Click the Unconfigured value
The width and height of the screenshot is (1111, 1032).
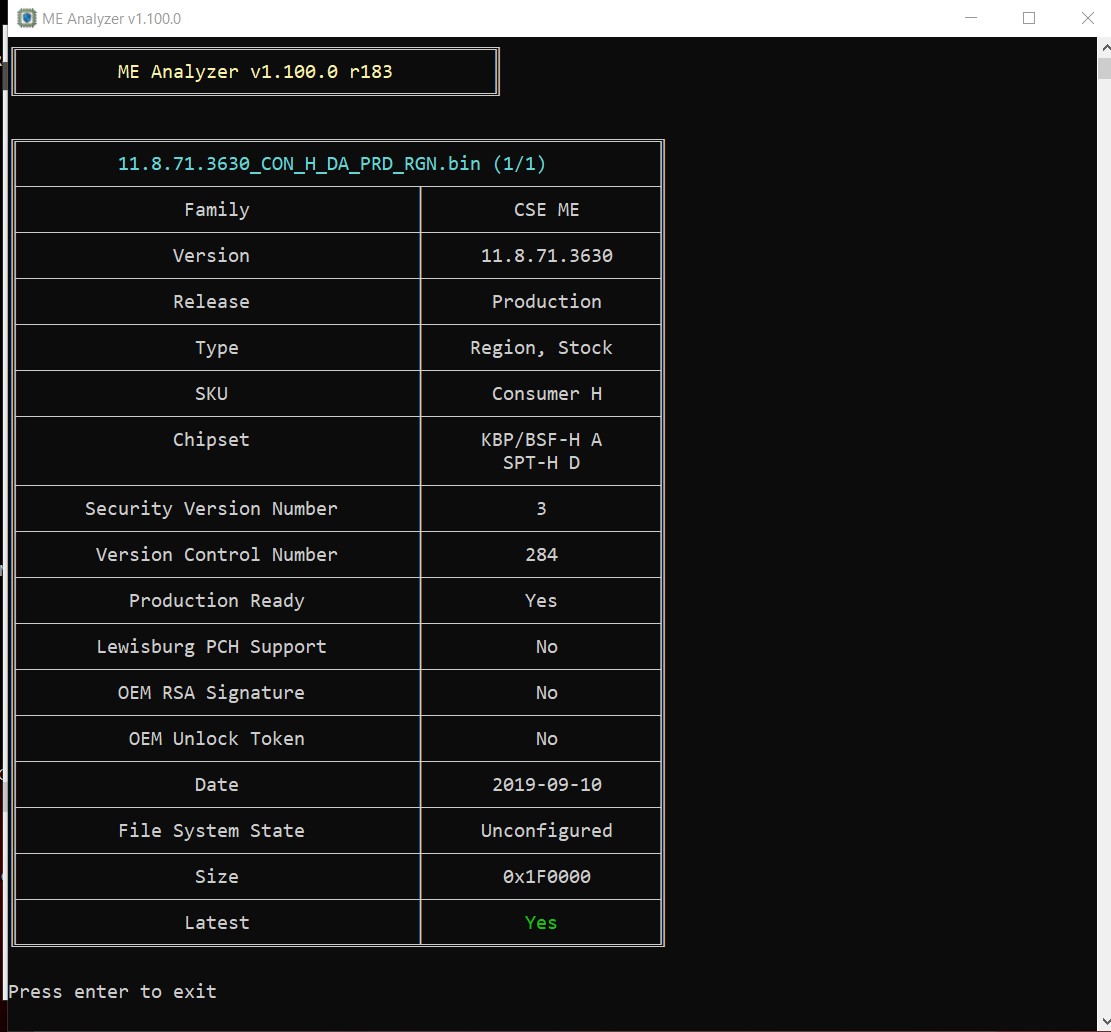tap(546, 831)
